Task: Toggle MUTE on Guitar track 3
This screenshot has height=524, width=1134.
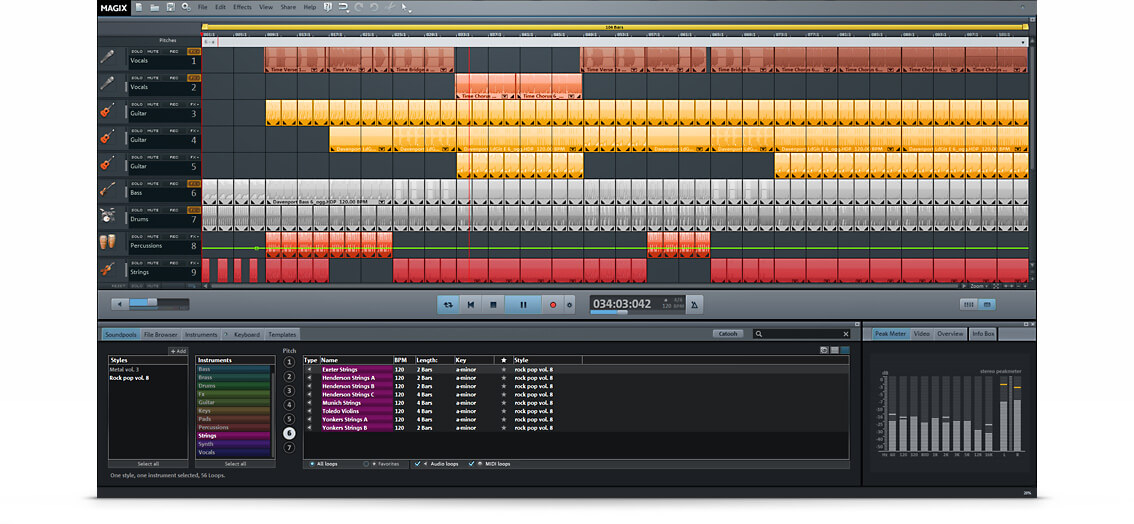Action: pos(153,105)
